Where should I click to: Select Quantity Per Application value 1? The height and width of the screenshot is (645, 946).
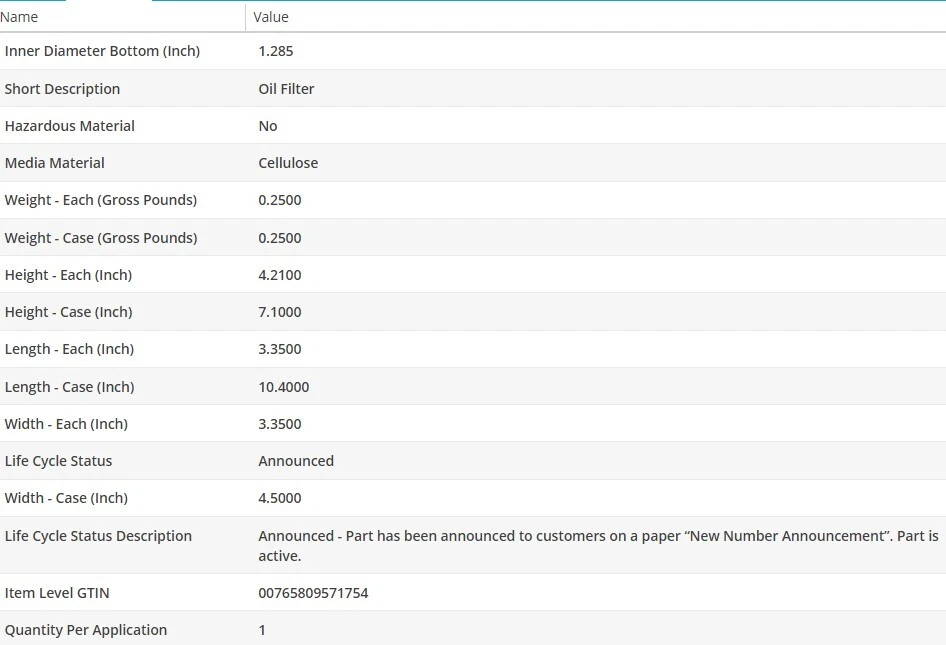coord(262,630)
